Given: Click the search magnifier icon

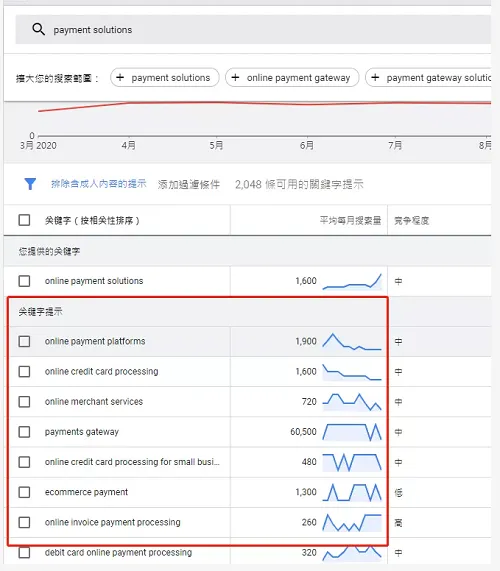Looking at the screenshot, I should pos(39,29).
